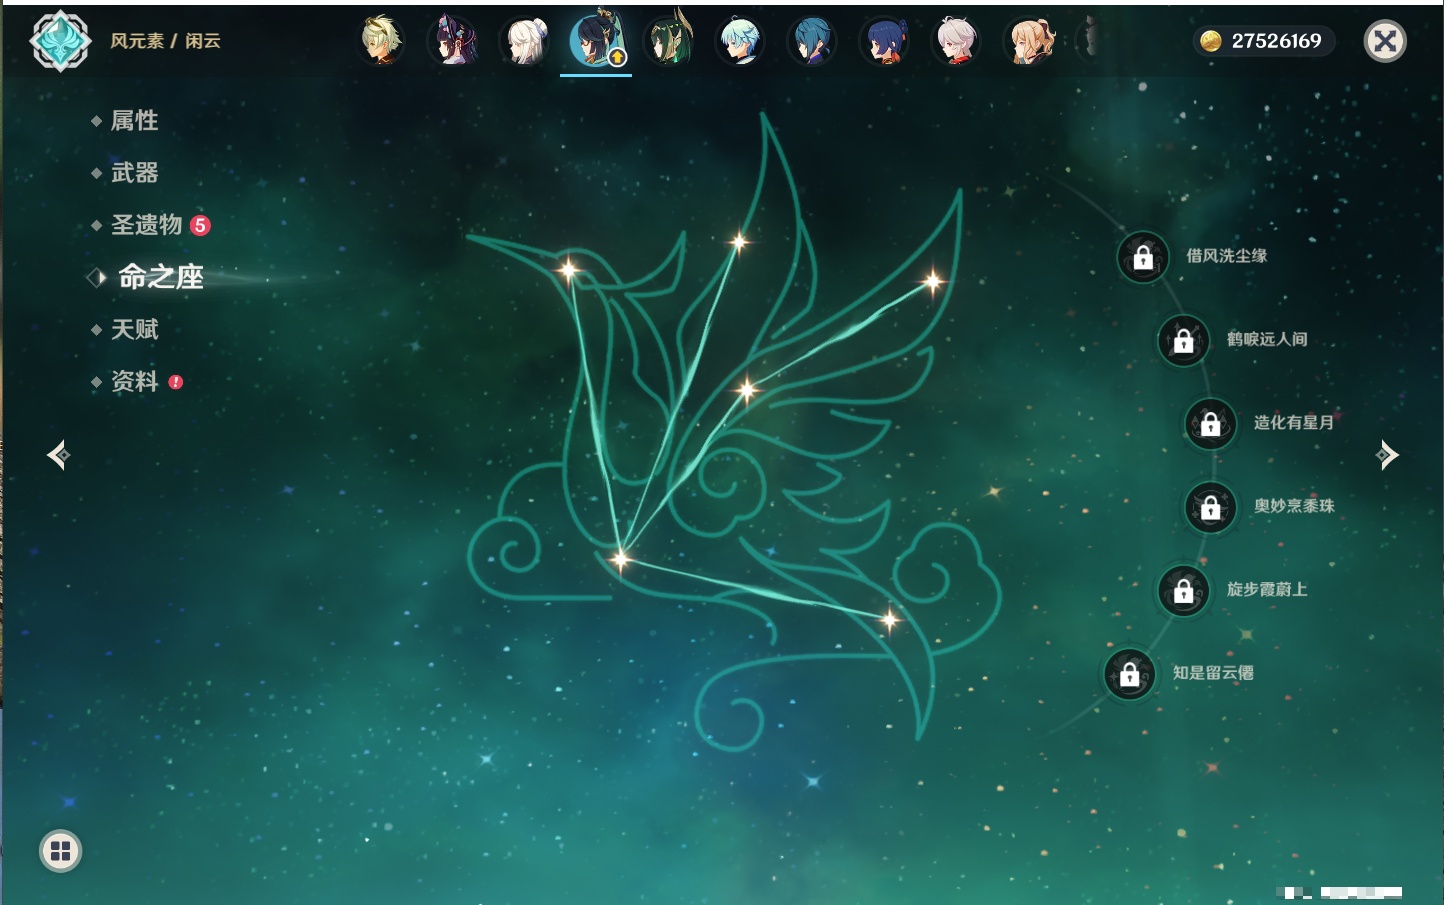Go to previous character with left arrow
Viewport: 1444px width, 905px height.
point(58,455)
